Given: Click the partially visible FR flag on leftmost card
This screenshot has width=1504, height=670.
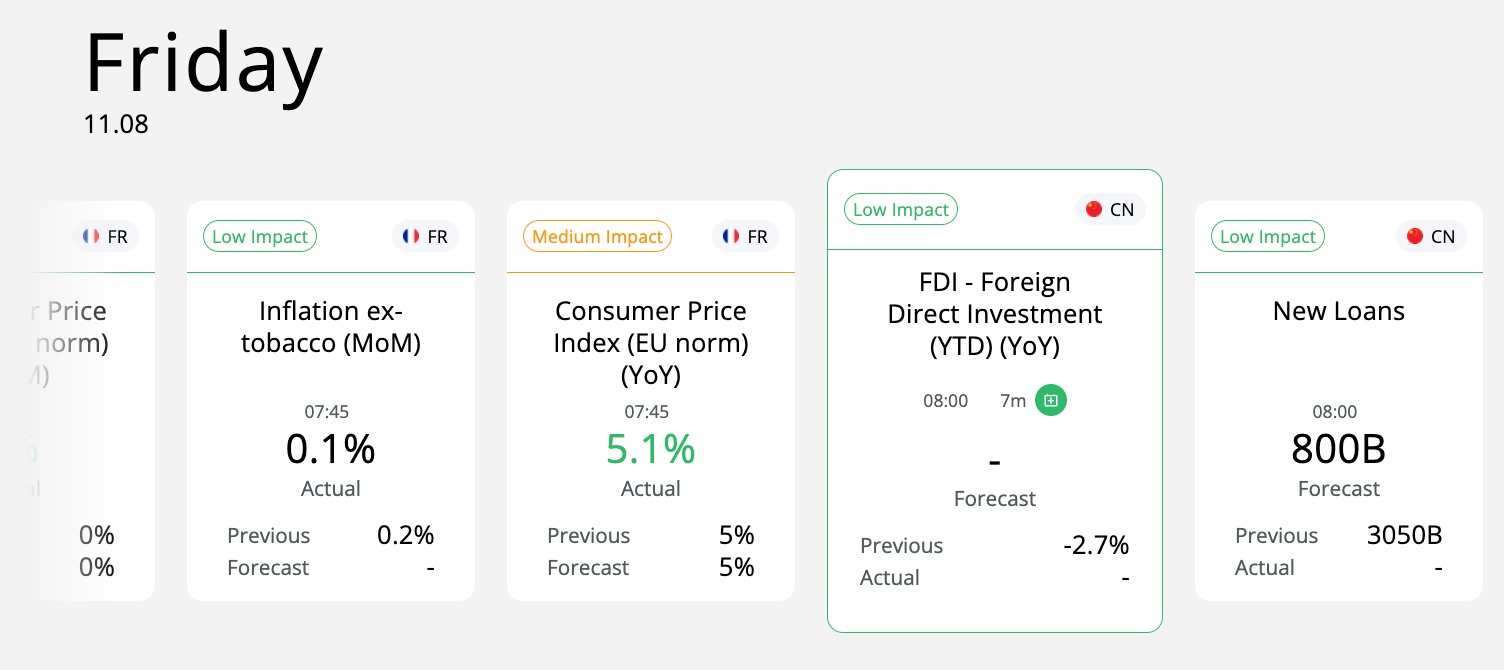Looking at the screenshot, I should click(105, 236).
